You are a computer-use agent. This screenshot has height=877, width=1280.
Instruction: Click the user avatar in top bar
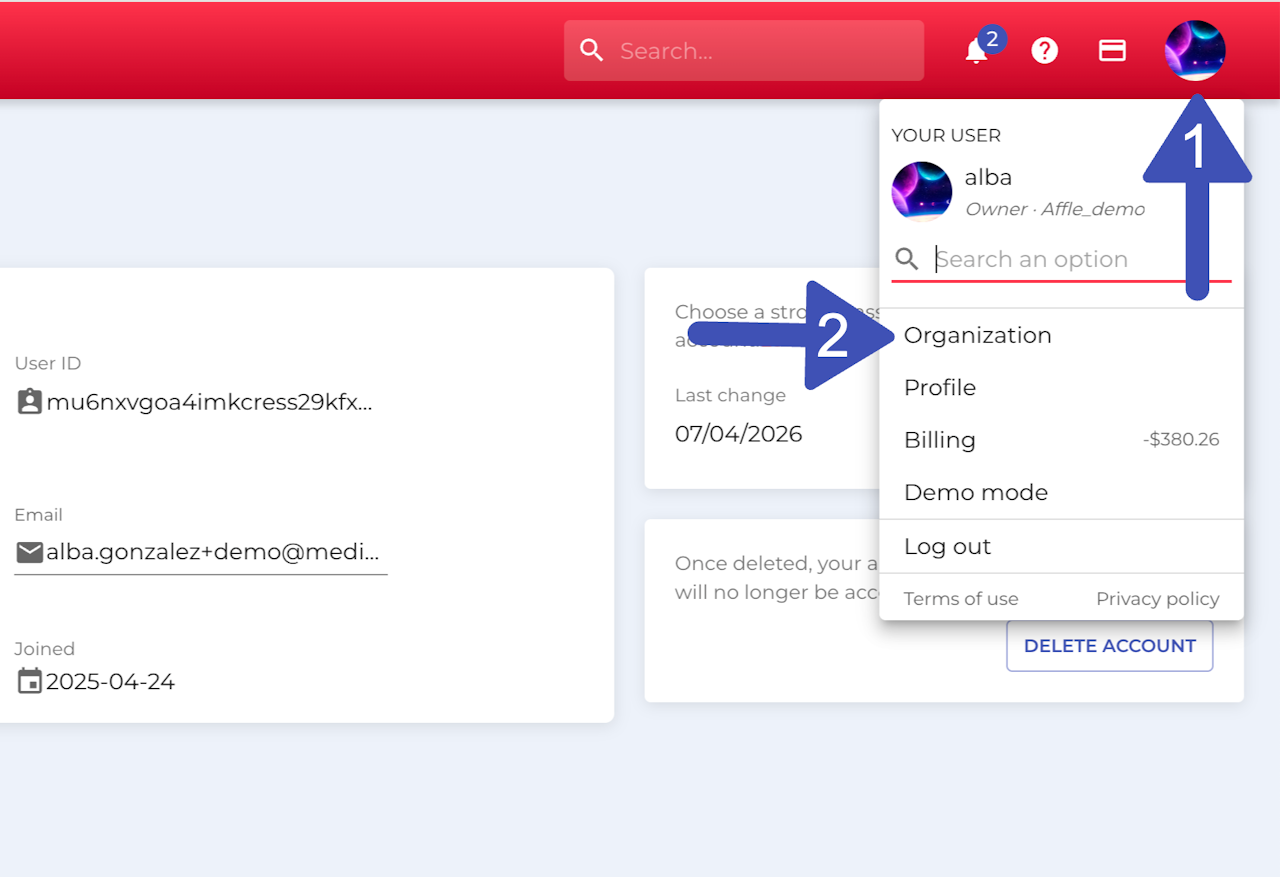click(1195, 51)
